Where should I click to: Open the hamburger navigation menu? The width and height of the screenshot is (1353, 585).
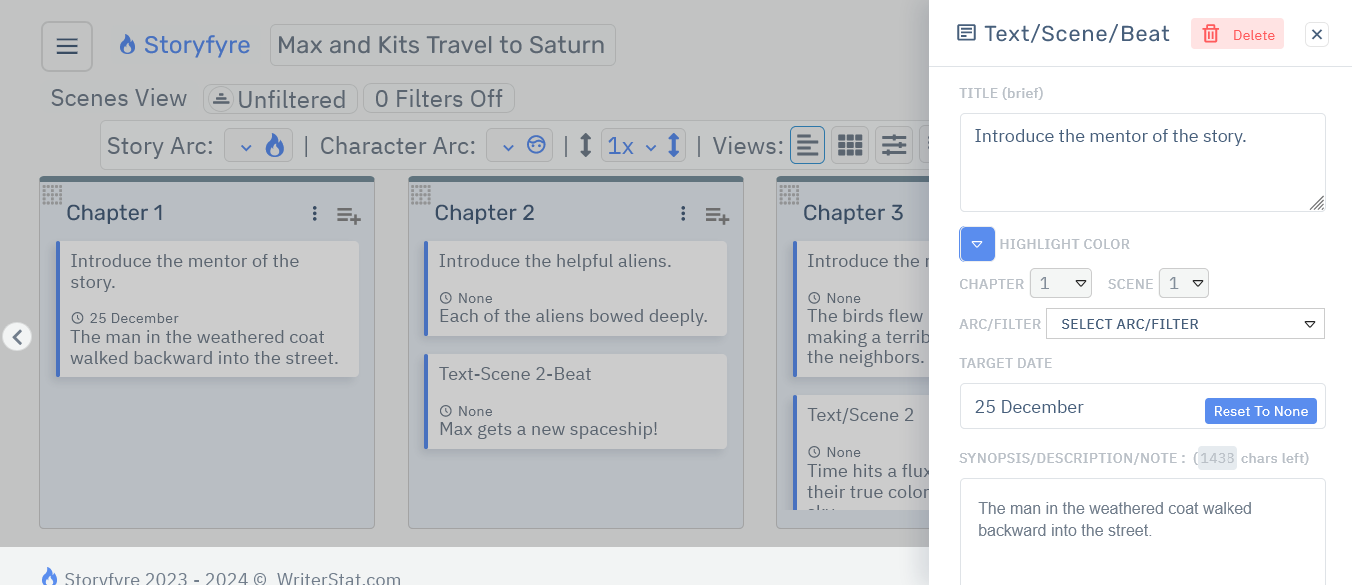coord(66,45)
